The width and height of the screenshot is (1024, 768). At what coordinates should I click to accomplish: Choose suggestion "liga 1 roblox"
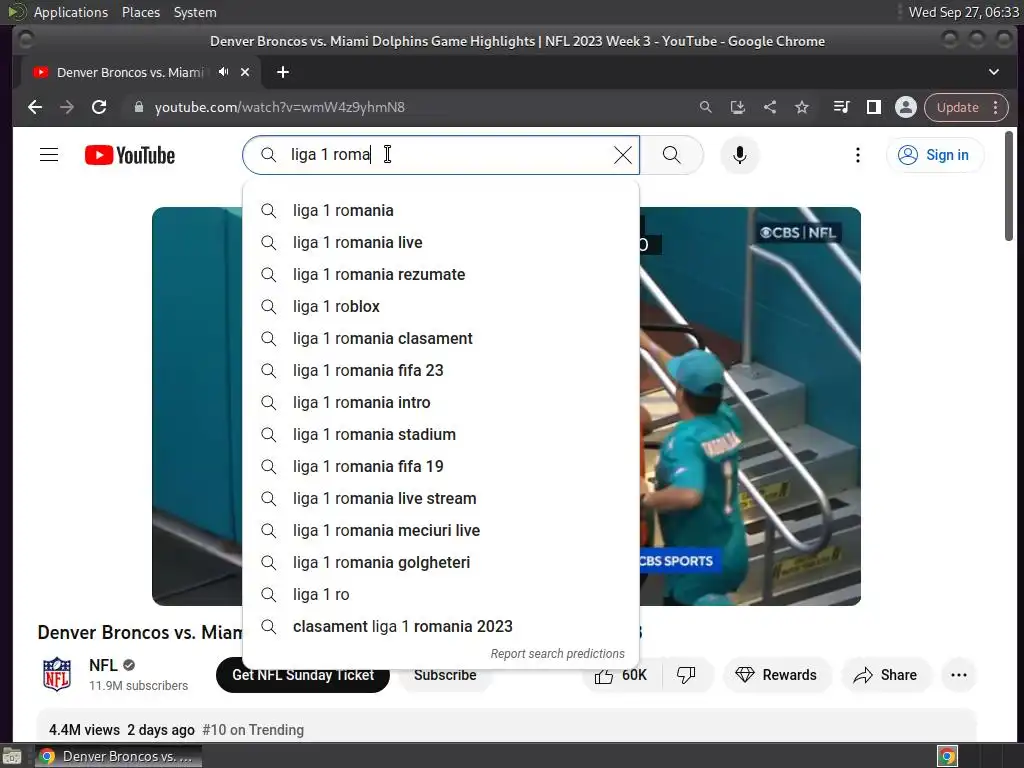441,306
